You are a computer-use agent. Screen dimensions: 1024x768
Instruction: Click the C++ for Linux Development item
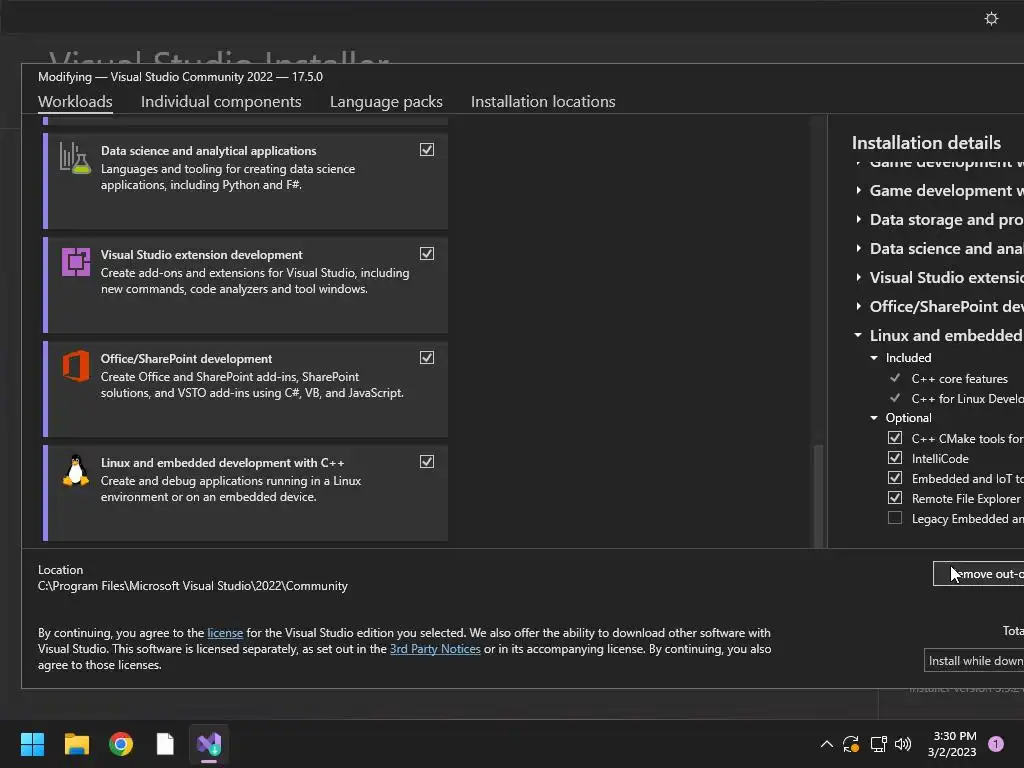967,398
